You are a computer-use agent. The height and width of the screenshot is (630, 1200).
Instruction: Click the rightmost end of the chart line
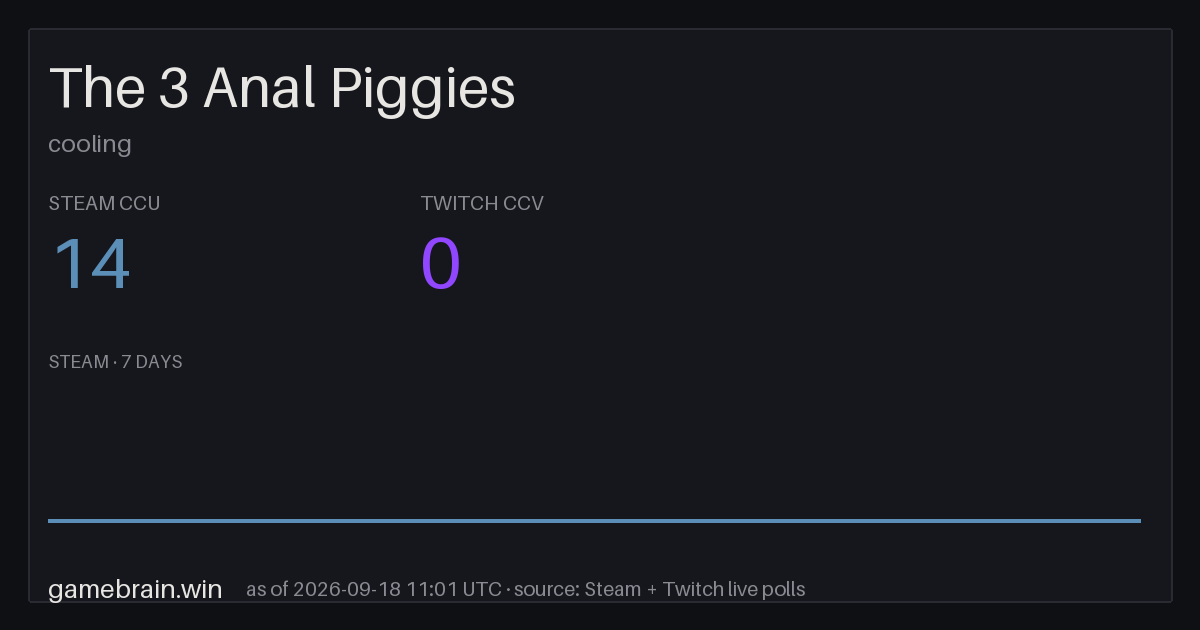tap(1139, 520)
